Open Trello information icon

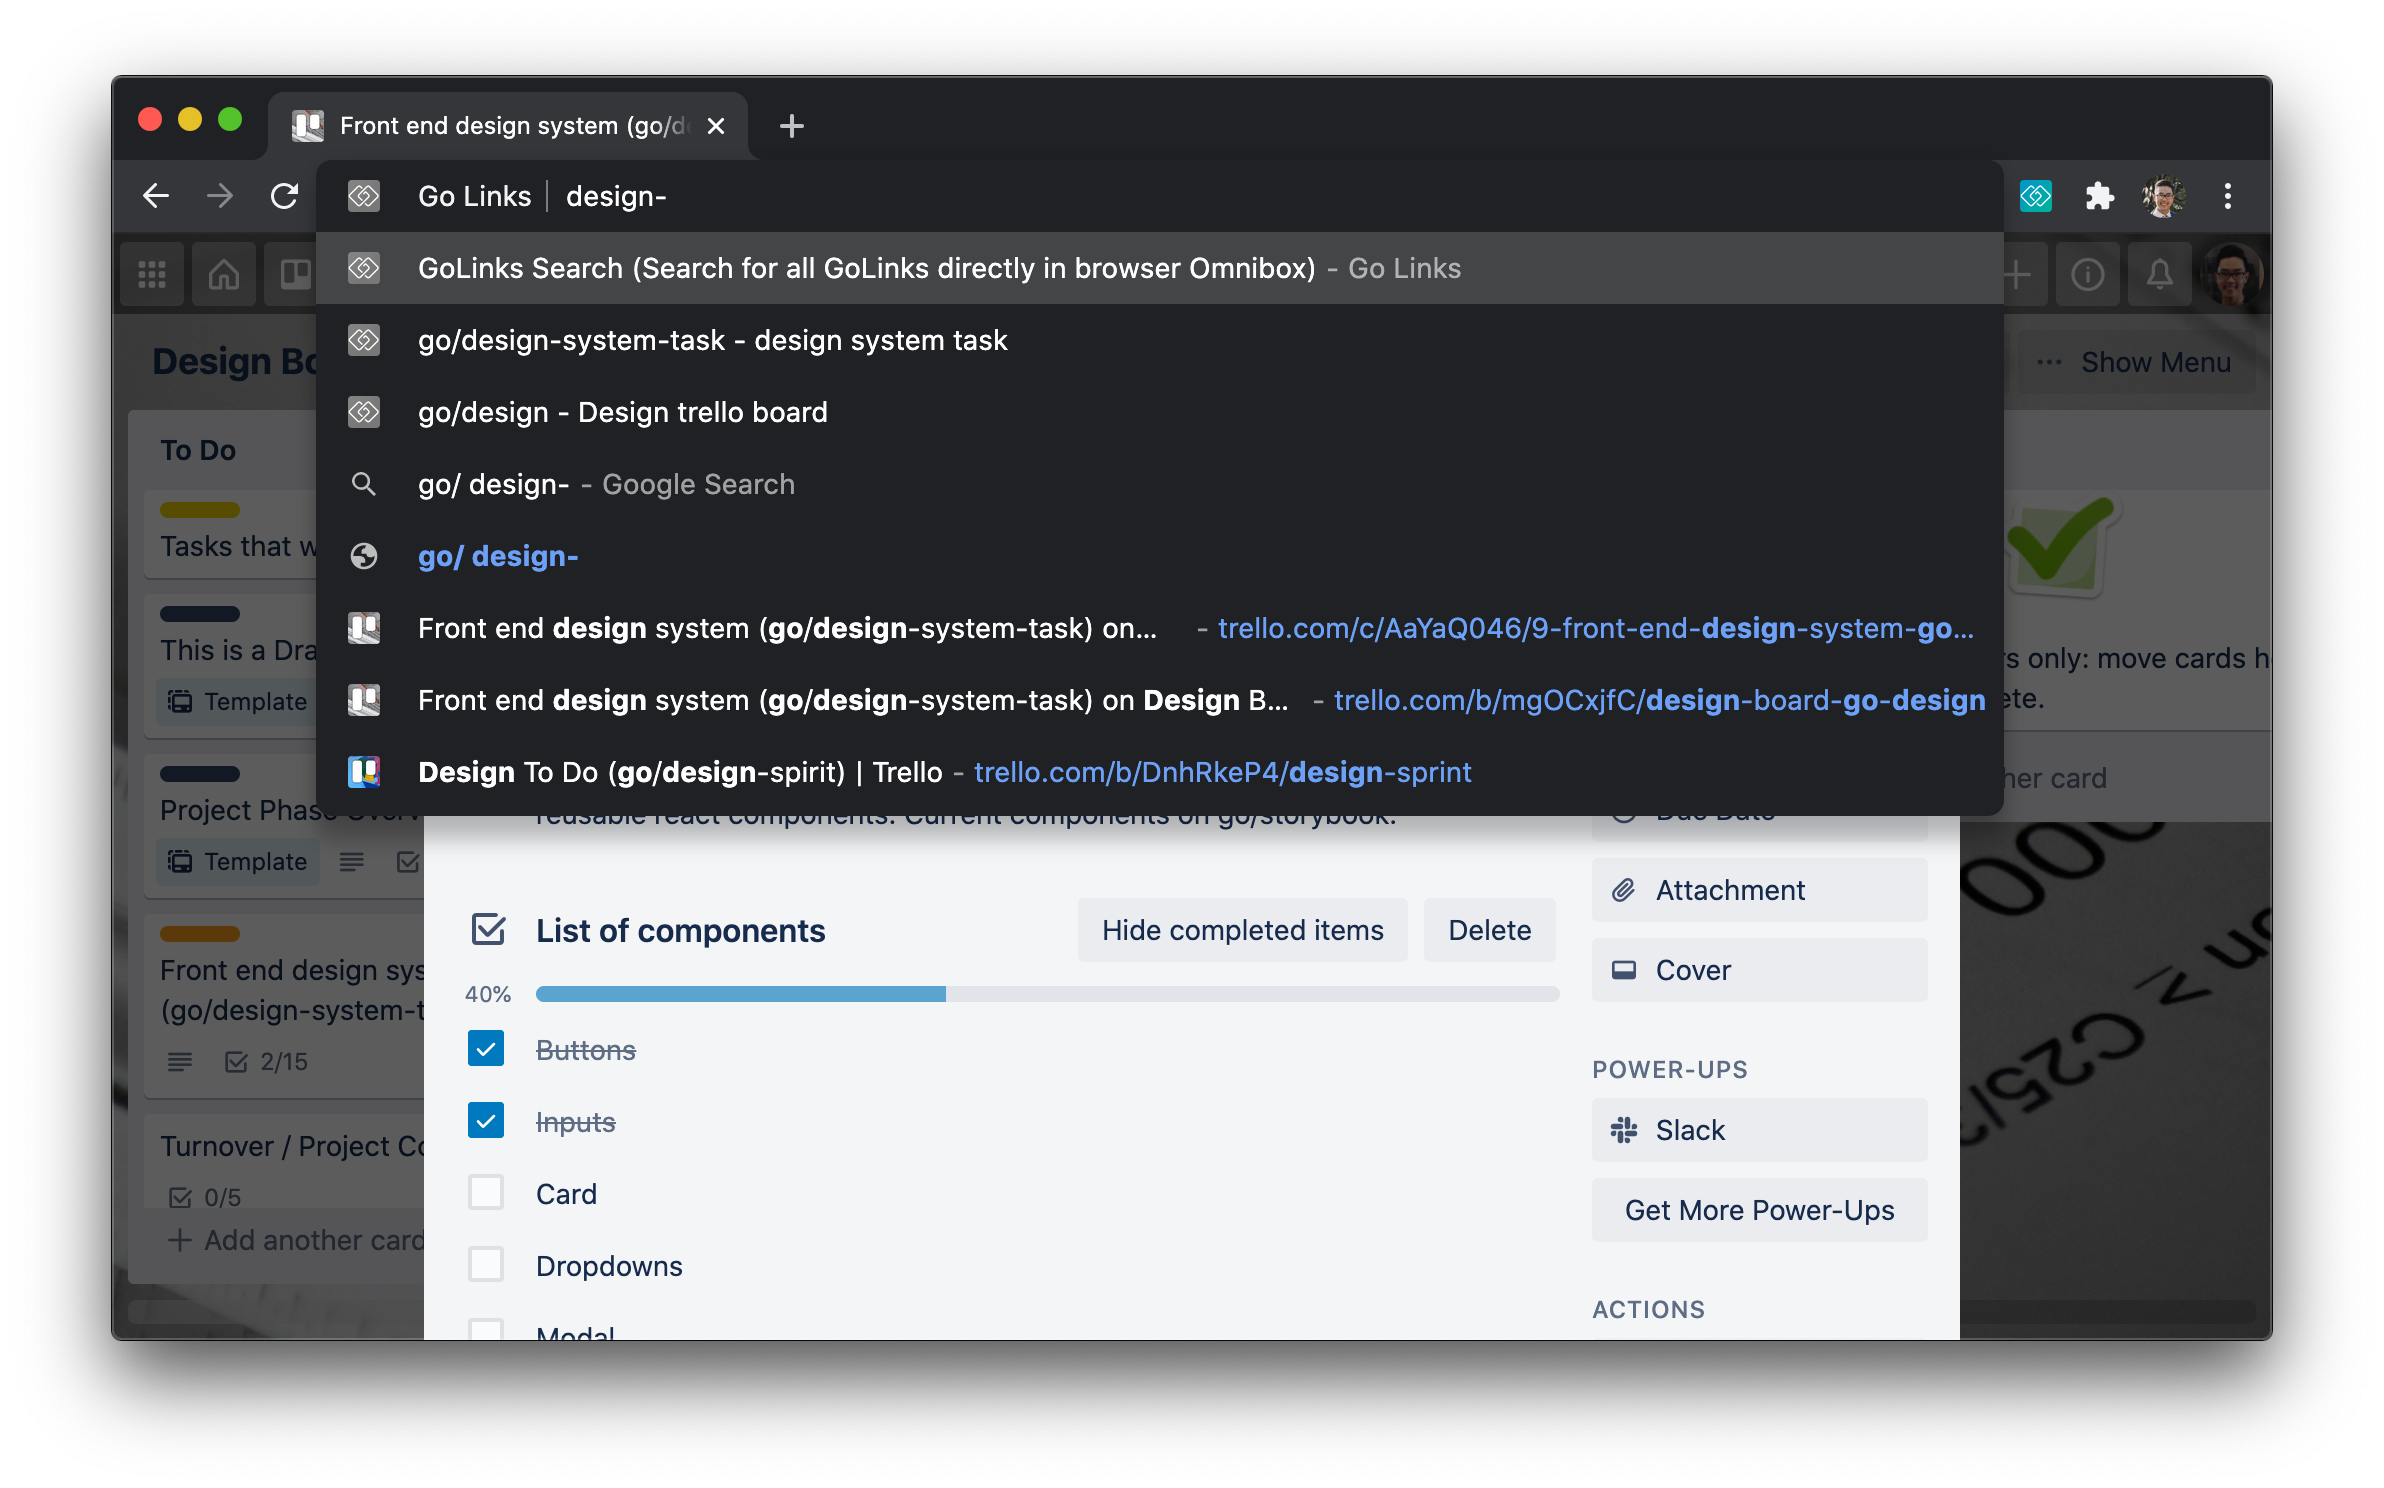2088,274
